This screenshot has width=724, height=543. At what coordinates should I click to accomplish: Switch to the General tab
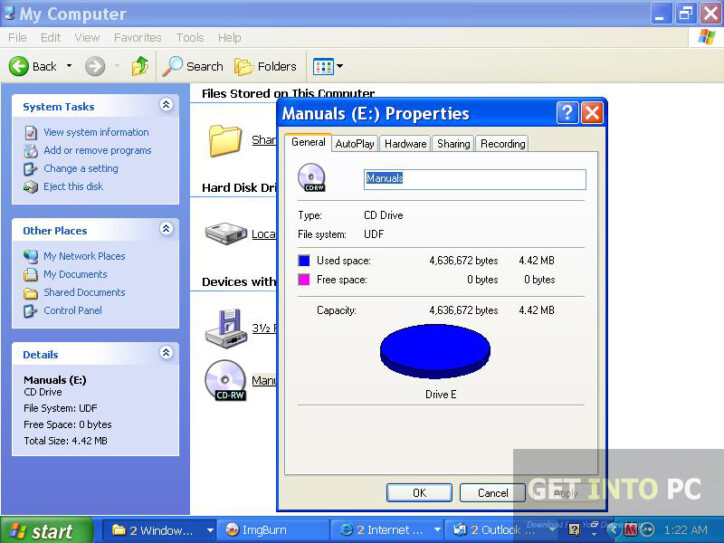pyautogui.click(x=308, y=142)
